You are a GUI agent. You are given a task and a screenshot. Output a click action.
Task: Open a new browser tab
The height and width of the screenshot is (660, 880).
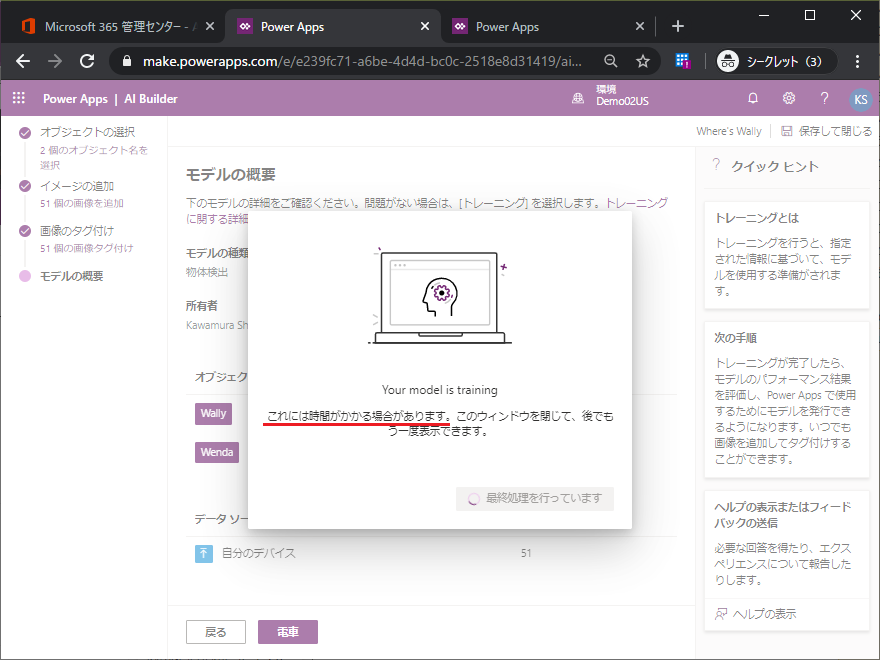click(x=677, y=26)
